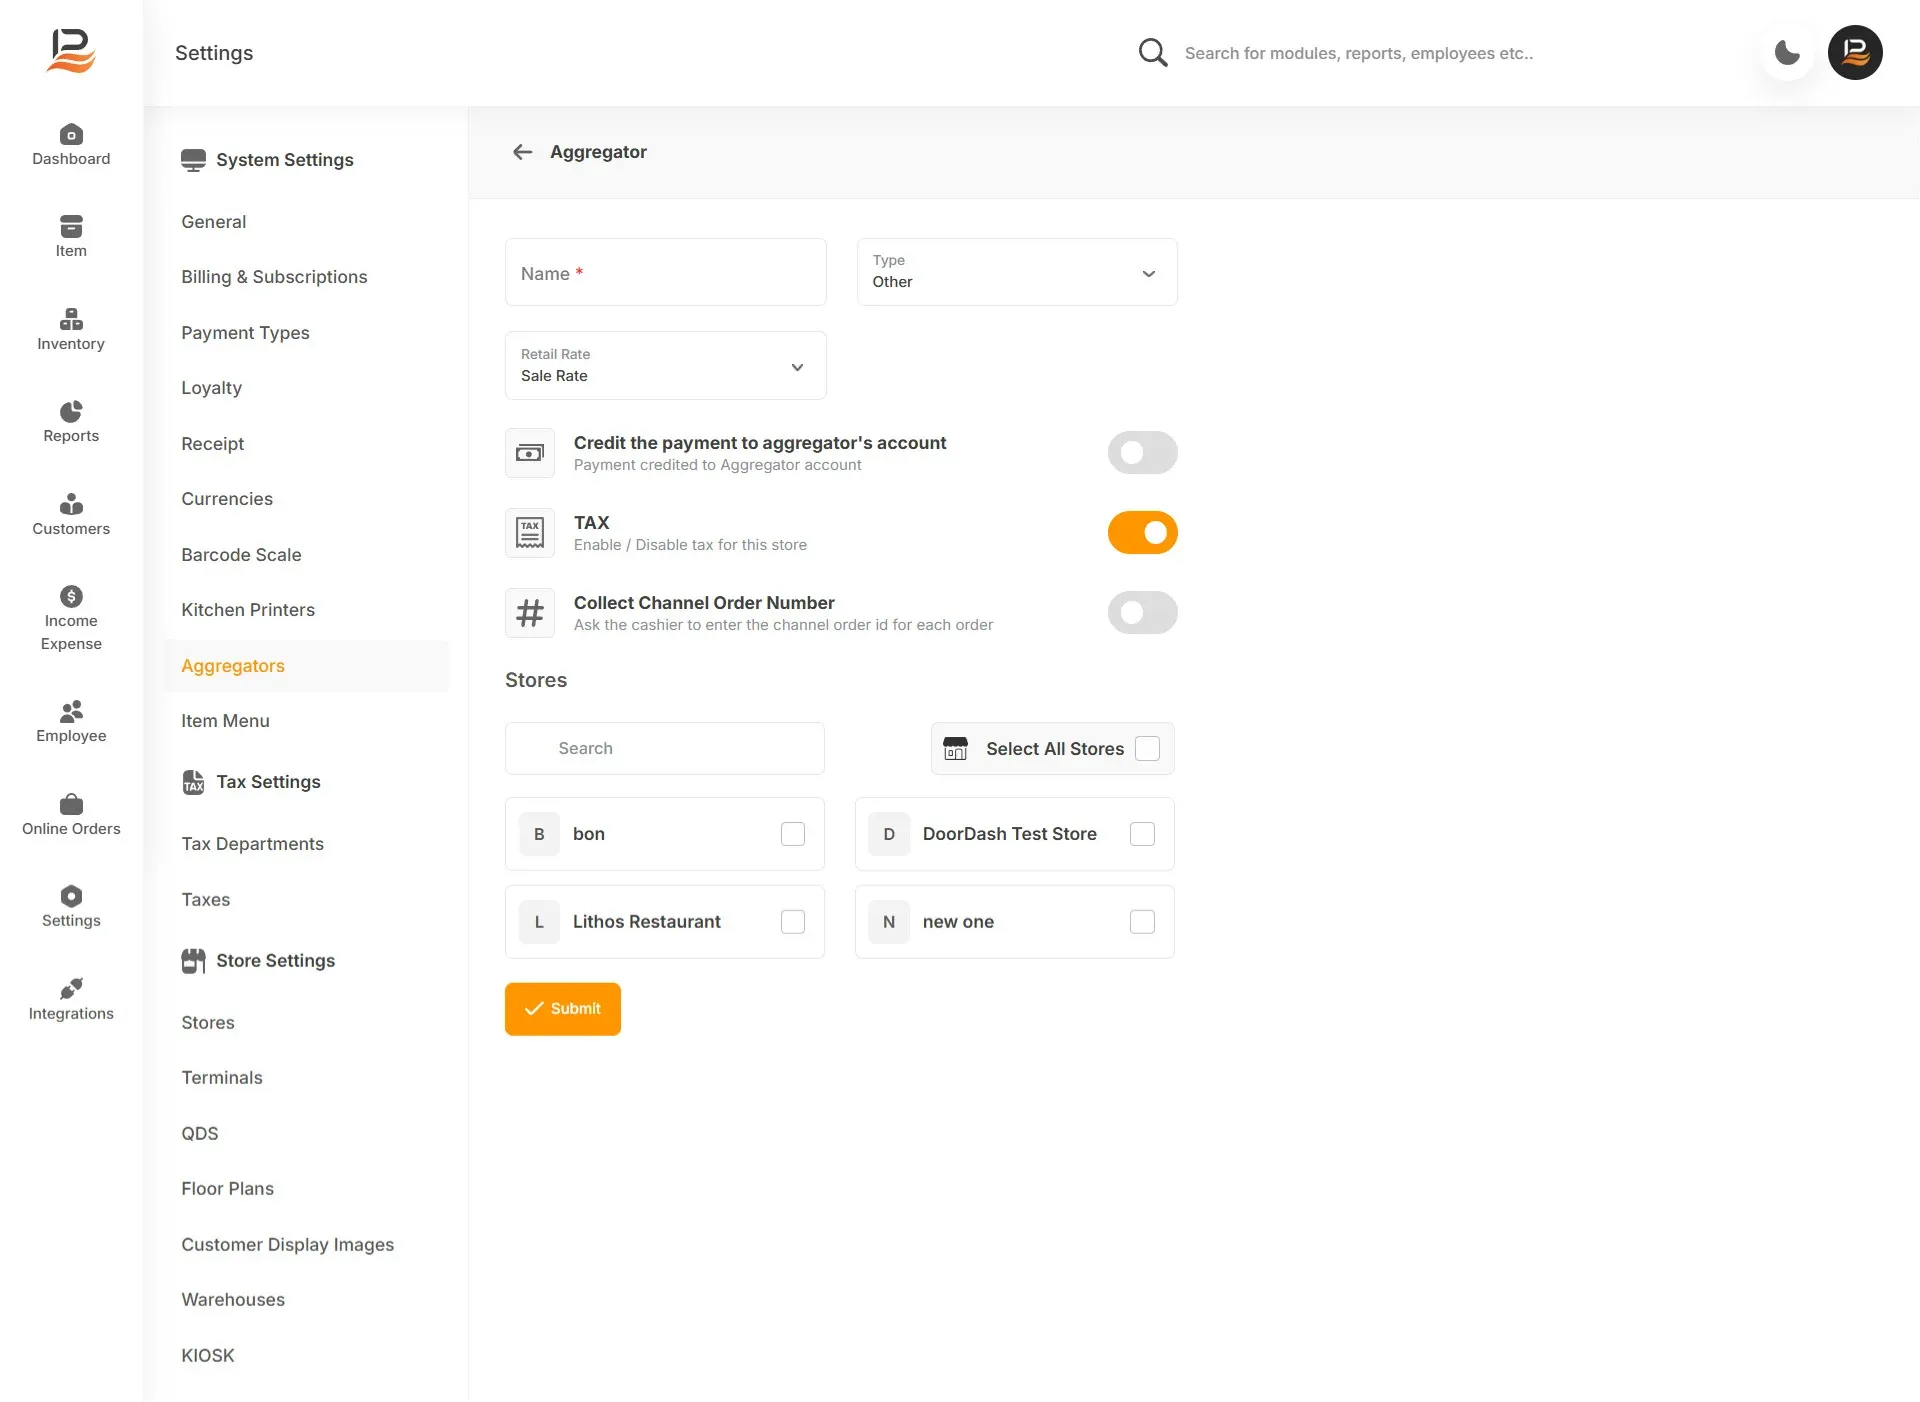
Task: Open the Dashboard module icon
Action: pyautogui.click(x=71, y=135)
